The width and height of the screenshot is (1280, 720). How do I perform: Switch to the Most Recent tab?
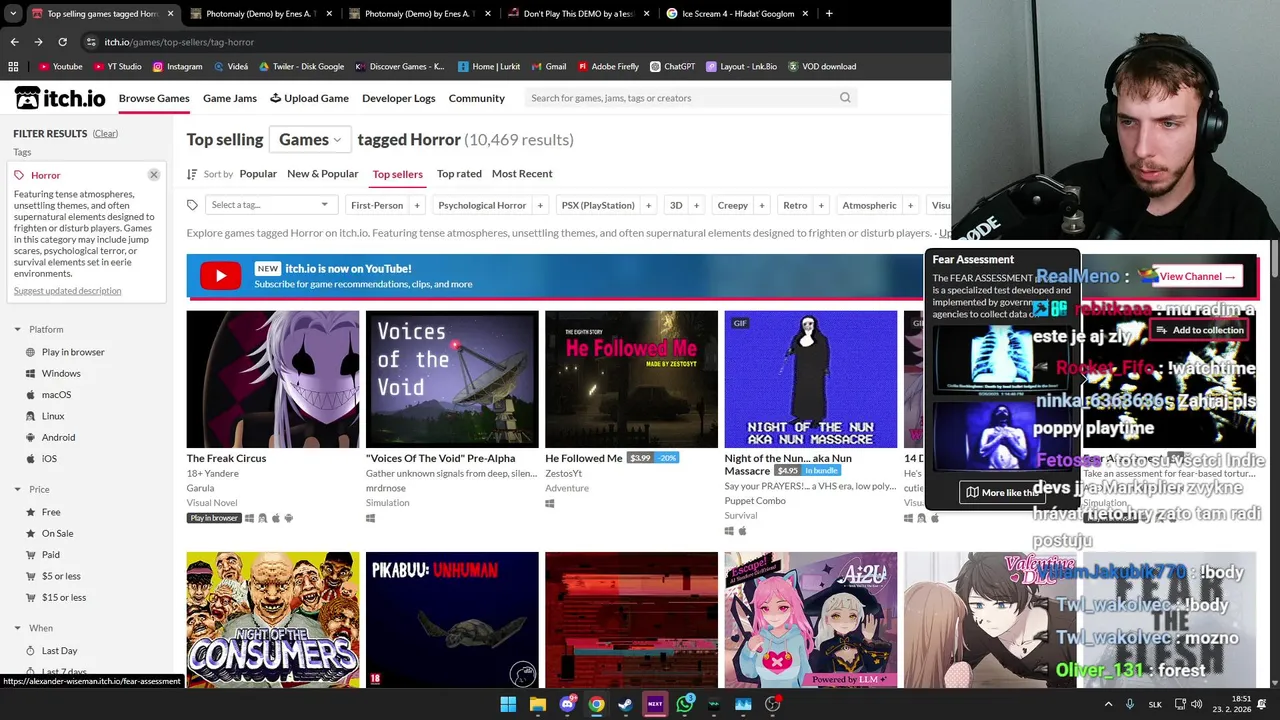522,174
